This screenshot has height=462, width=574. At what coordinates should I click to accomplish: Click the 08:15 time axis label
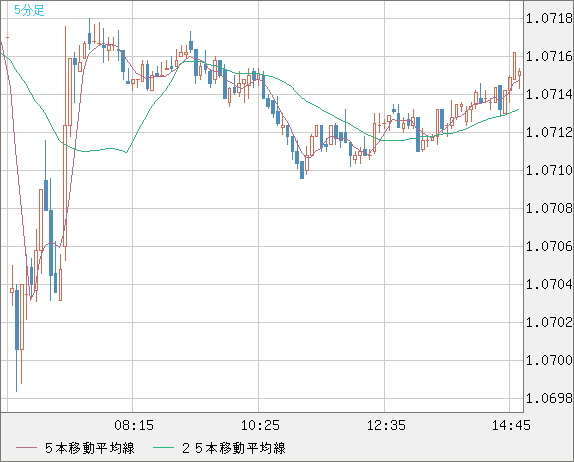click(134, 425)
